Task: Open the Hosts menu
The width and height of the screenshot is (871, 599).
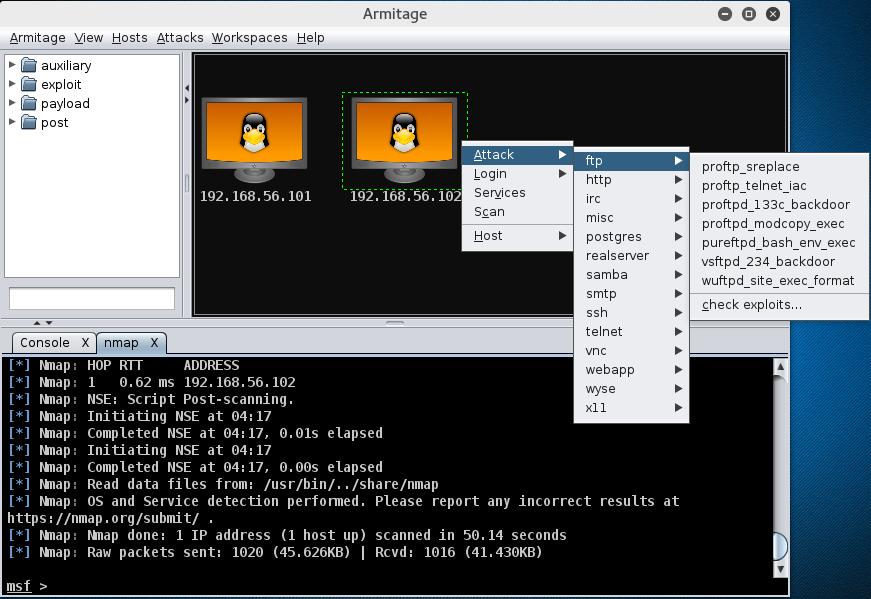Action: pos(129,38)
